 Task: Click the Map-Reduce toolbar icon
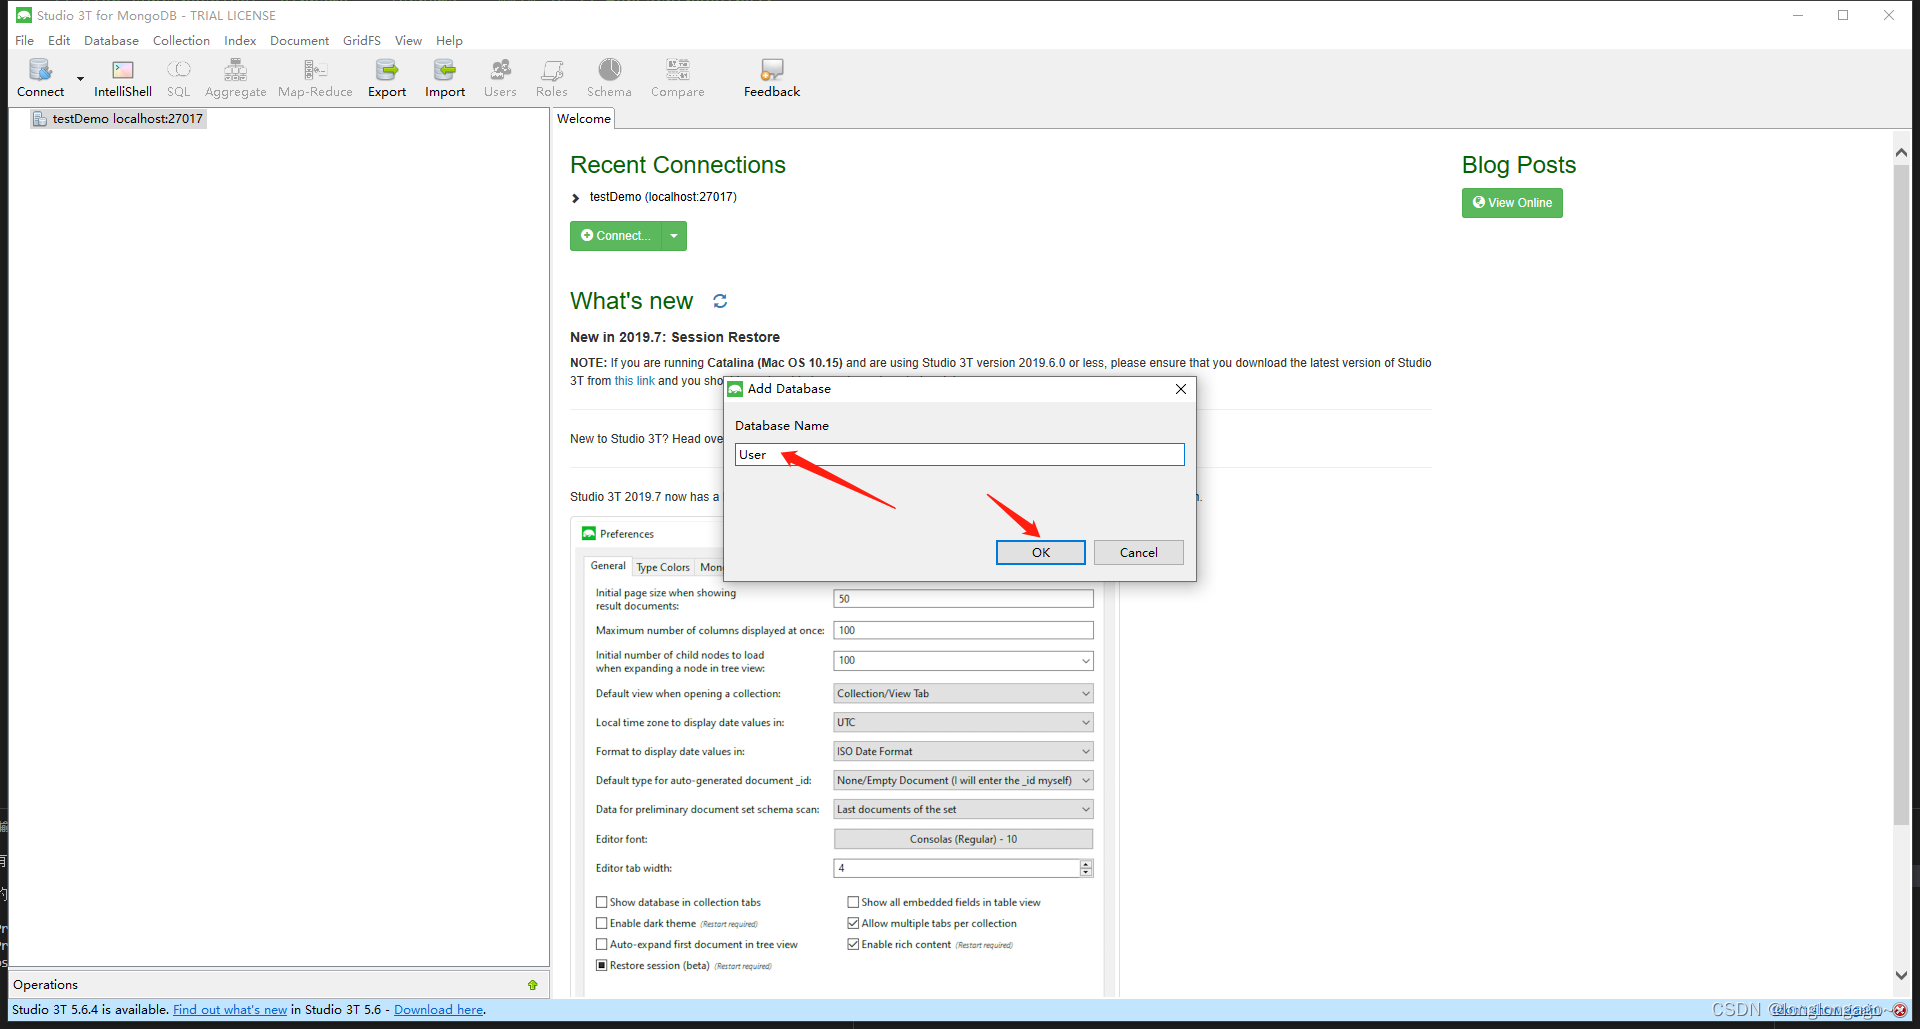click(315, 78)
